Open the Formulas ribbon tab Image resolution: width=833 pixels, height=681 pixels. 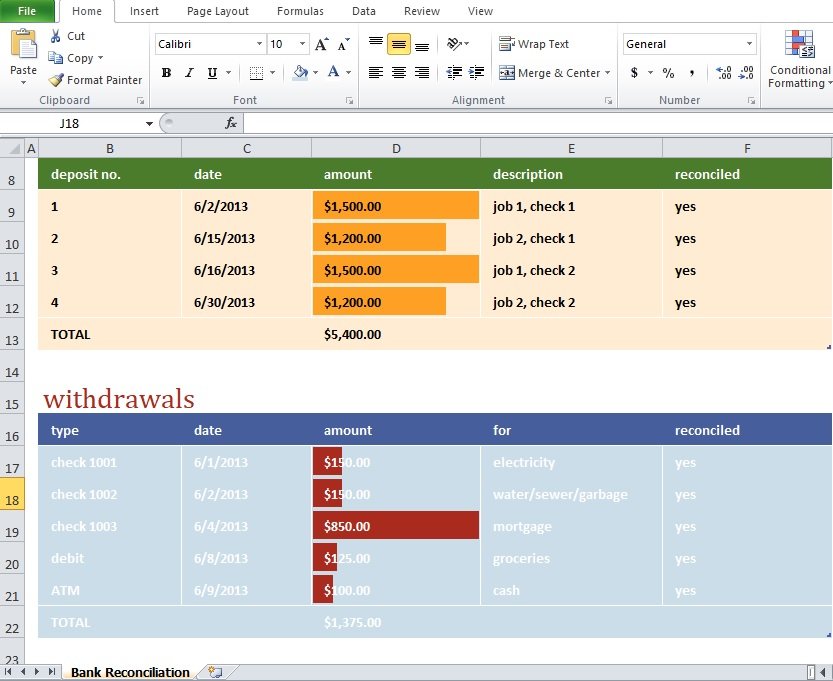point(300,11)
